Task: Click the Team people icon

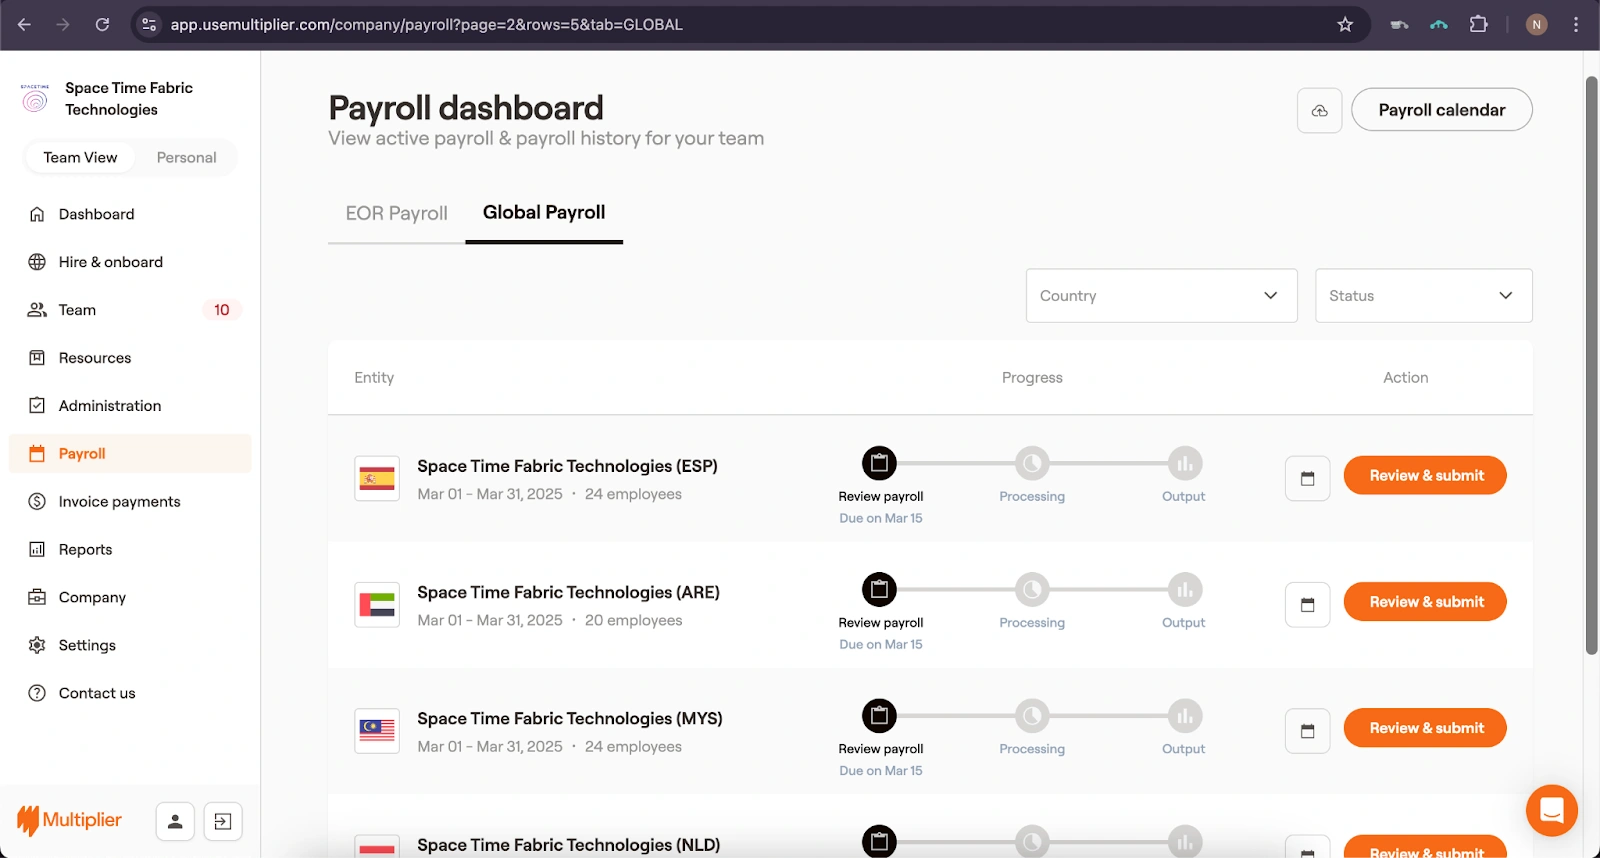Action: point(37,310)
